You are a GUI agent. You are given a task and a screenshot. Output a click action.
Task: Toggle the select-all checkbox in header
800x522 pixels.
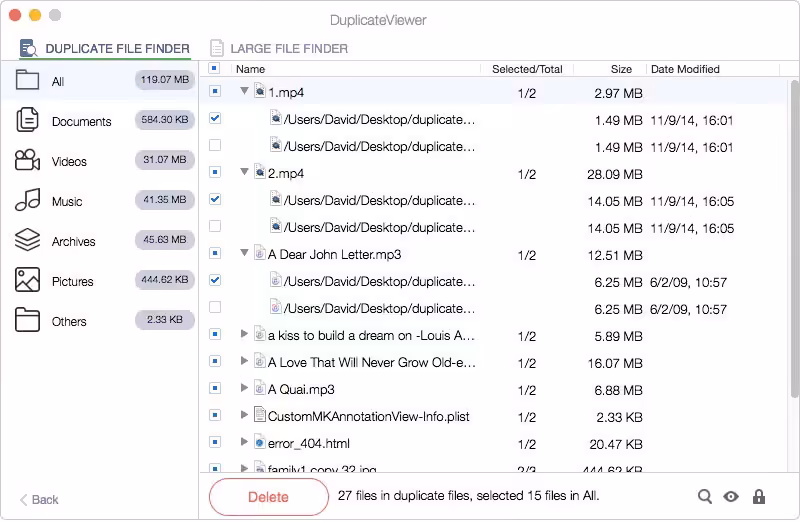(215, 68)
